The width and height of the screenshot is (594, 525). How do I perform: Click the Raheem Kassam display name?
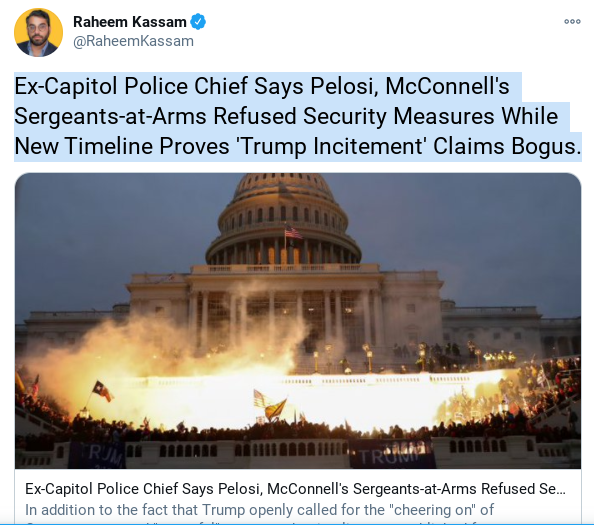point(130,22)
